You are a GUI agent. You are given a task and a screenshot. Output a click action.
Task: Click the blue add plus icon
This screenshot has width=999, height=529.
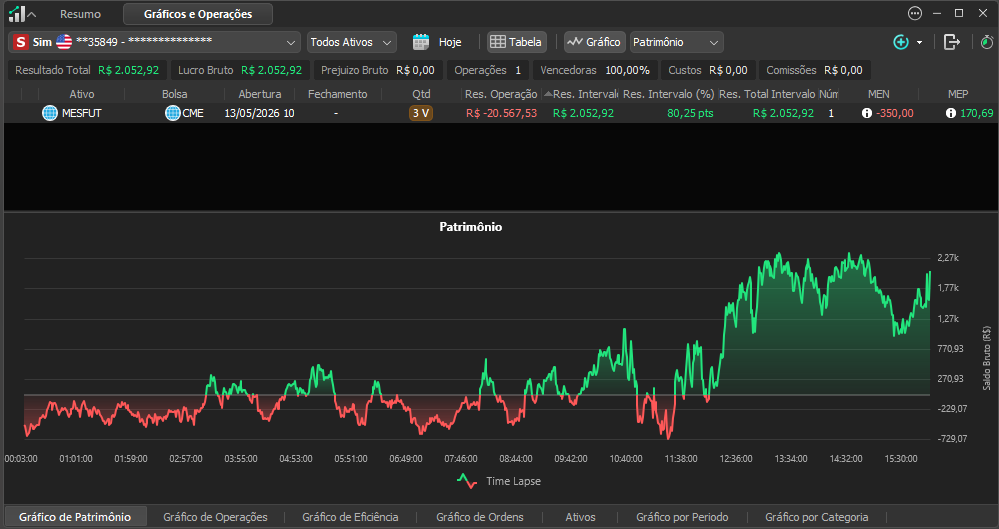click(x=901, y=42)
